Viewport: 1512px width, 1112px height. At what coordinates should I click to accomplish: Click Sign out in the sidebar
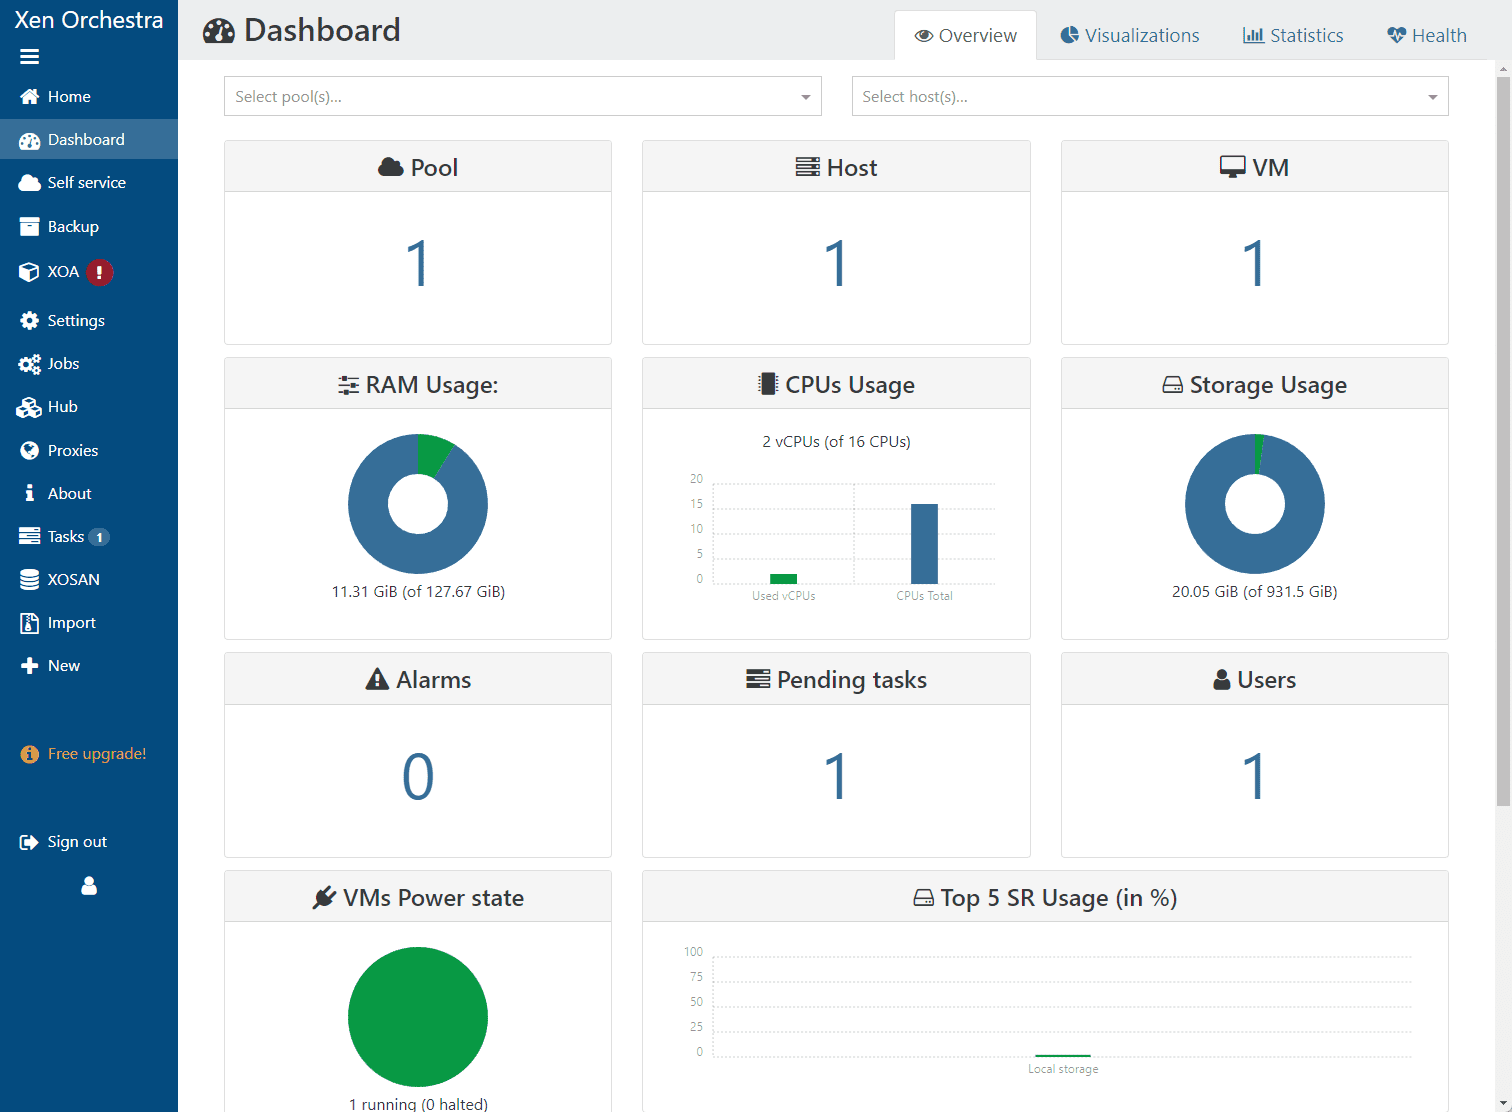click(x=76, y=842)
